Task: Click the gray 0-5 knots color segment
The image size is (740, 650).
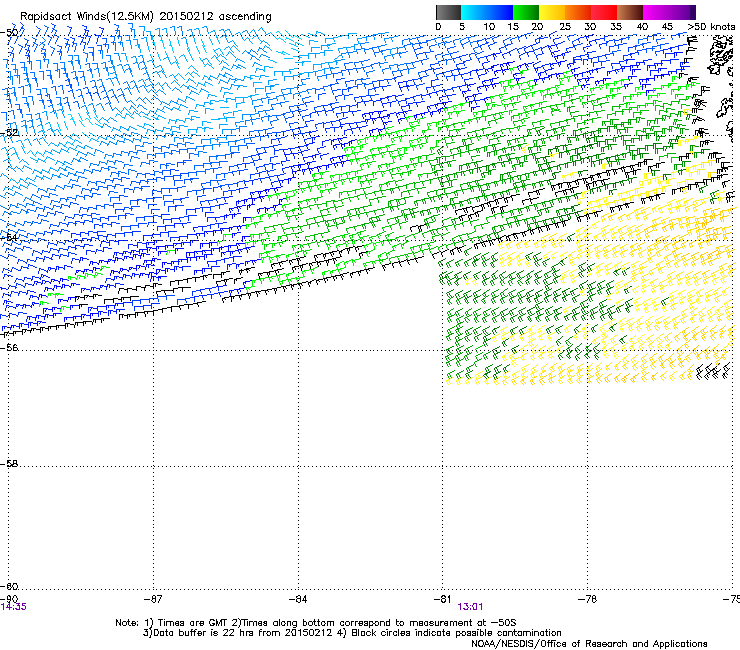Action: click(x=448, y=12)
